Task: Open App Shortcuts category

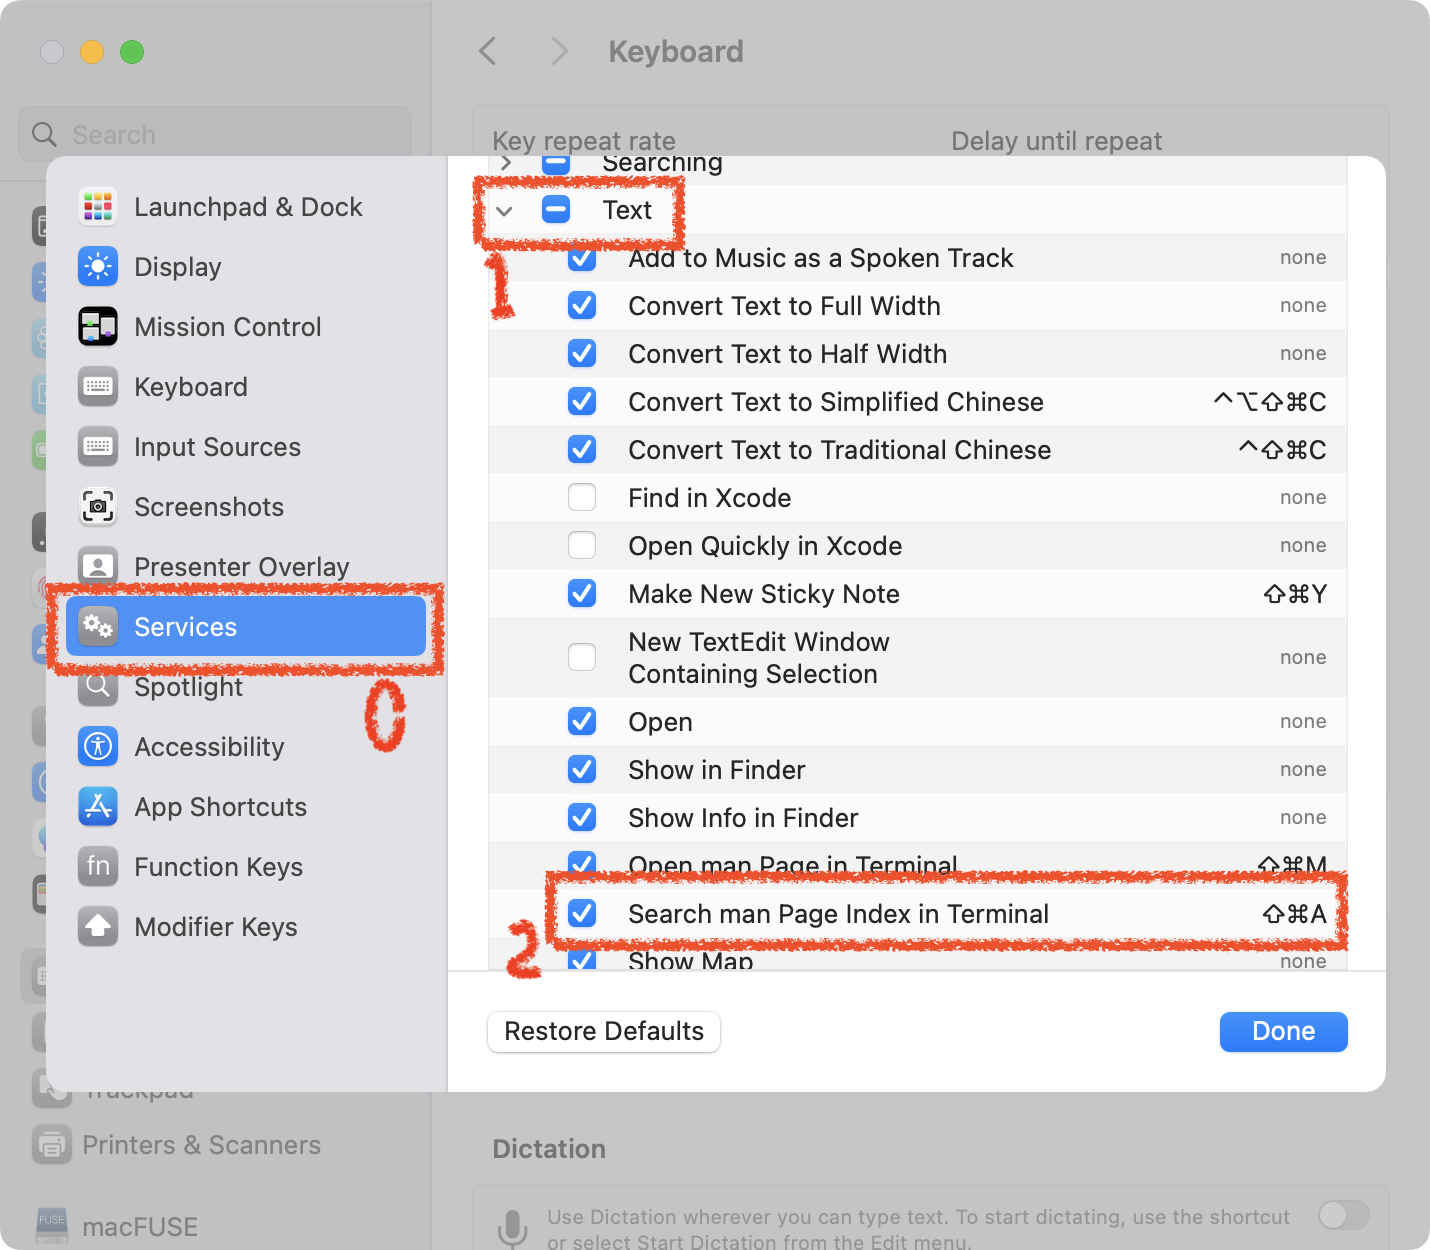Action: pyautogui.click(x=220, y=807)
